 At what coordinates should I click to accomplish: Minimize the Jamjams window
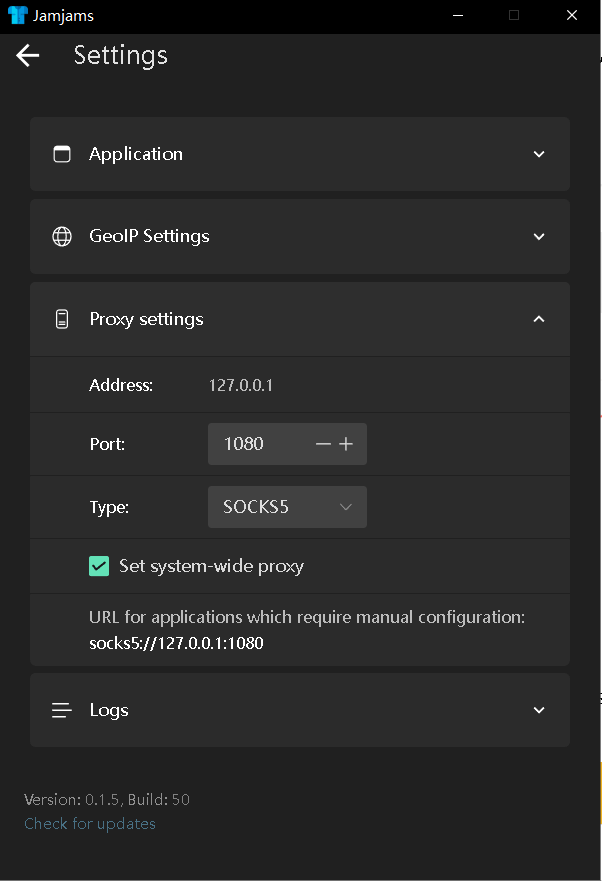[458, 15]
